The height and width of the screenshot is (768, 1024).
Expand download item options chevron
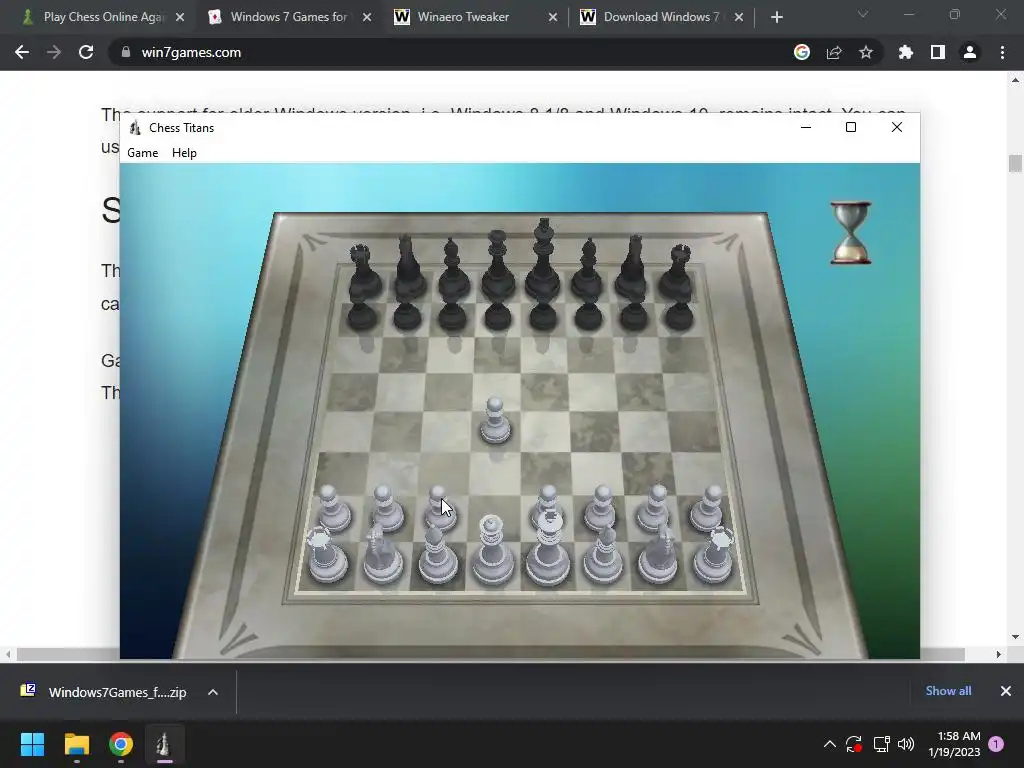[x=213, y=692]
